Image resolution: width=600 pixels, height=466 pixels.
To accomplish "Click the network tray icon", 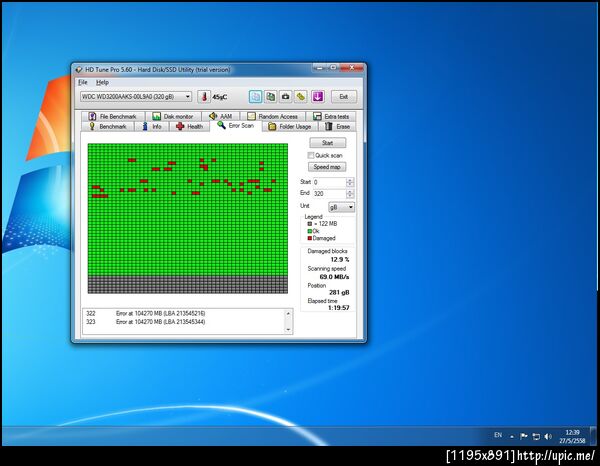I will [536, 436].
